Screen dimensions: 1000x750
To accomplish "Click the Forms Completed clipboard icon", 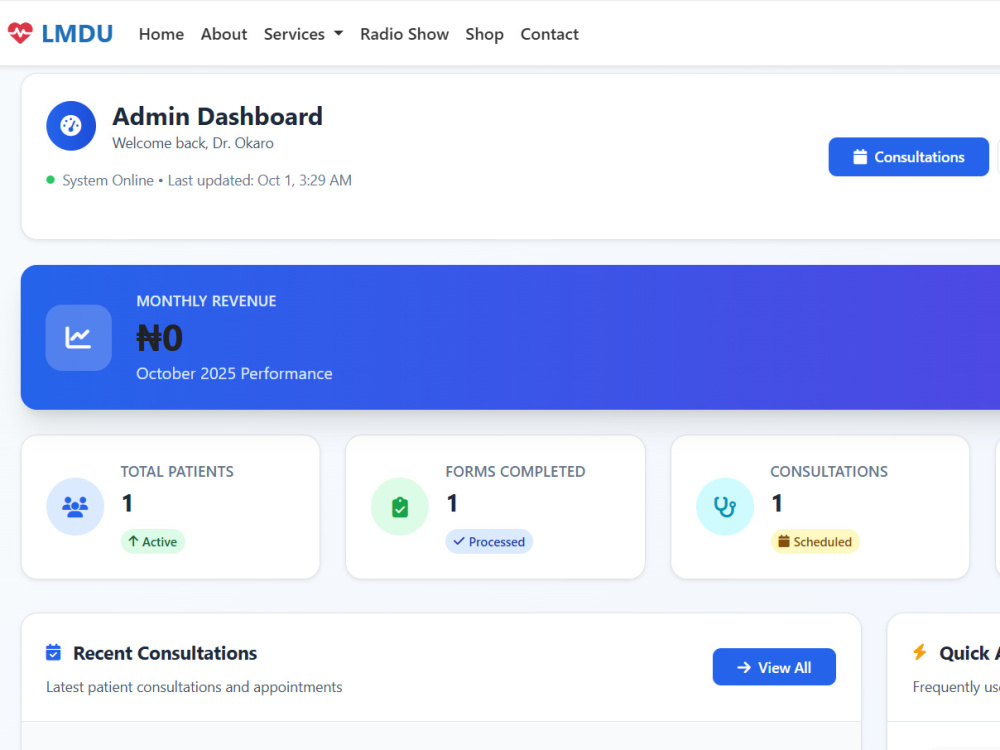I will coord(400,506).
